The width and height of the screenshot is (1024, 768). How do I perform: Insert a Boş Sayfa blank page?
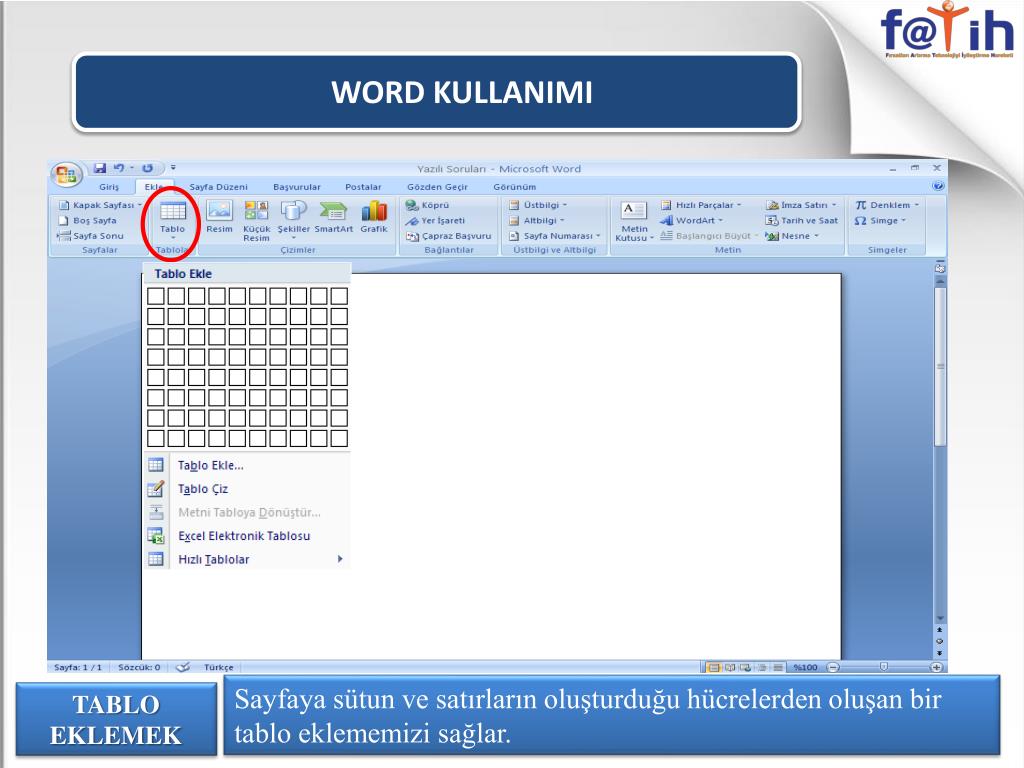tap(88, 221)
